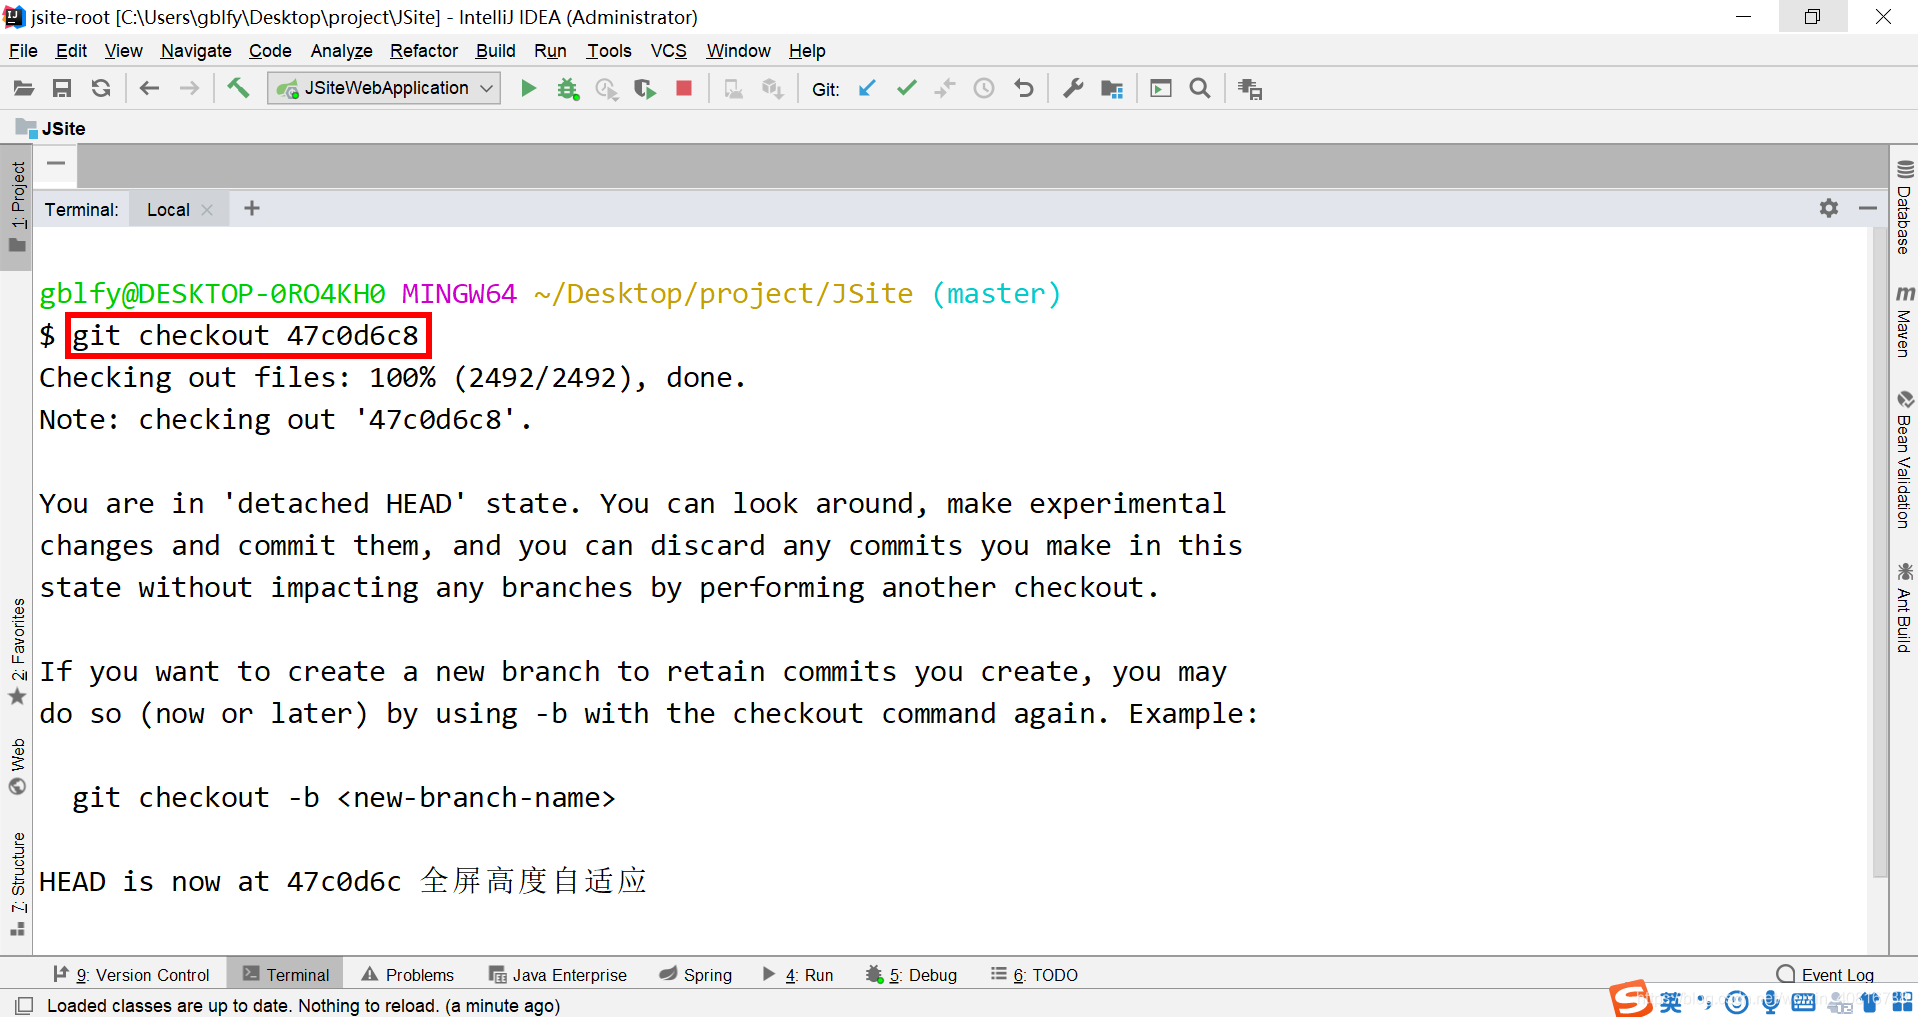Click the Git compare branches icon

[x=945, y=89]
